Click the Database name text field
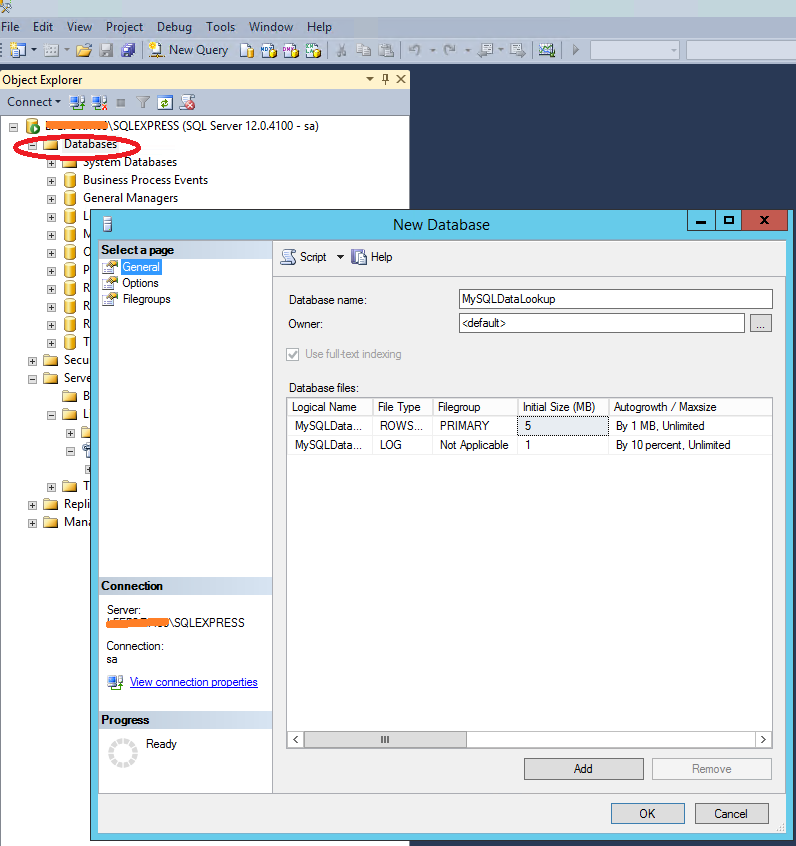 pos(615,299)
